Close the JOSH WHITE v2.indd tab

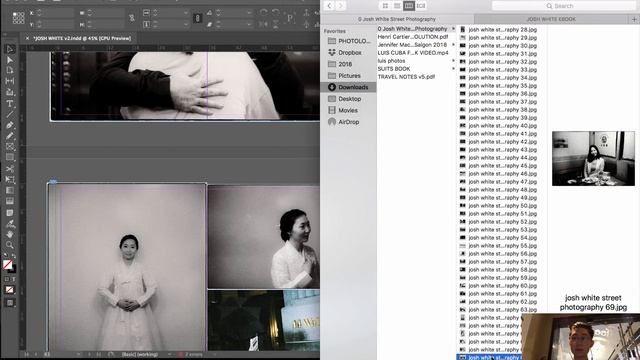pyautogui.click(x=27, y=38)
